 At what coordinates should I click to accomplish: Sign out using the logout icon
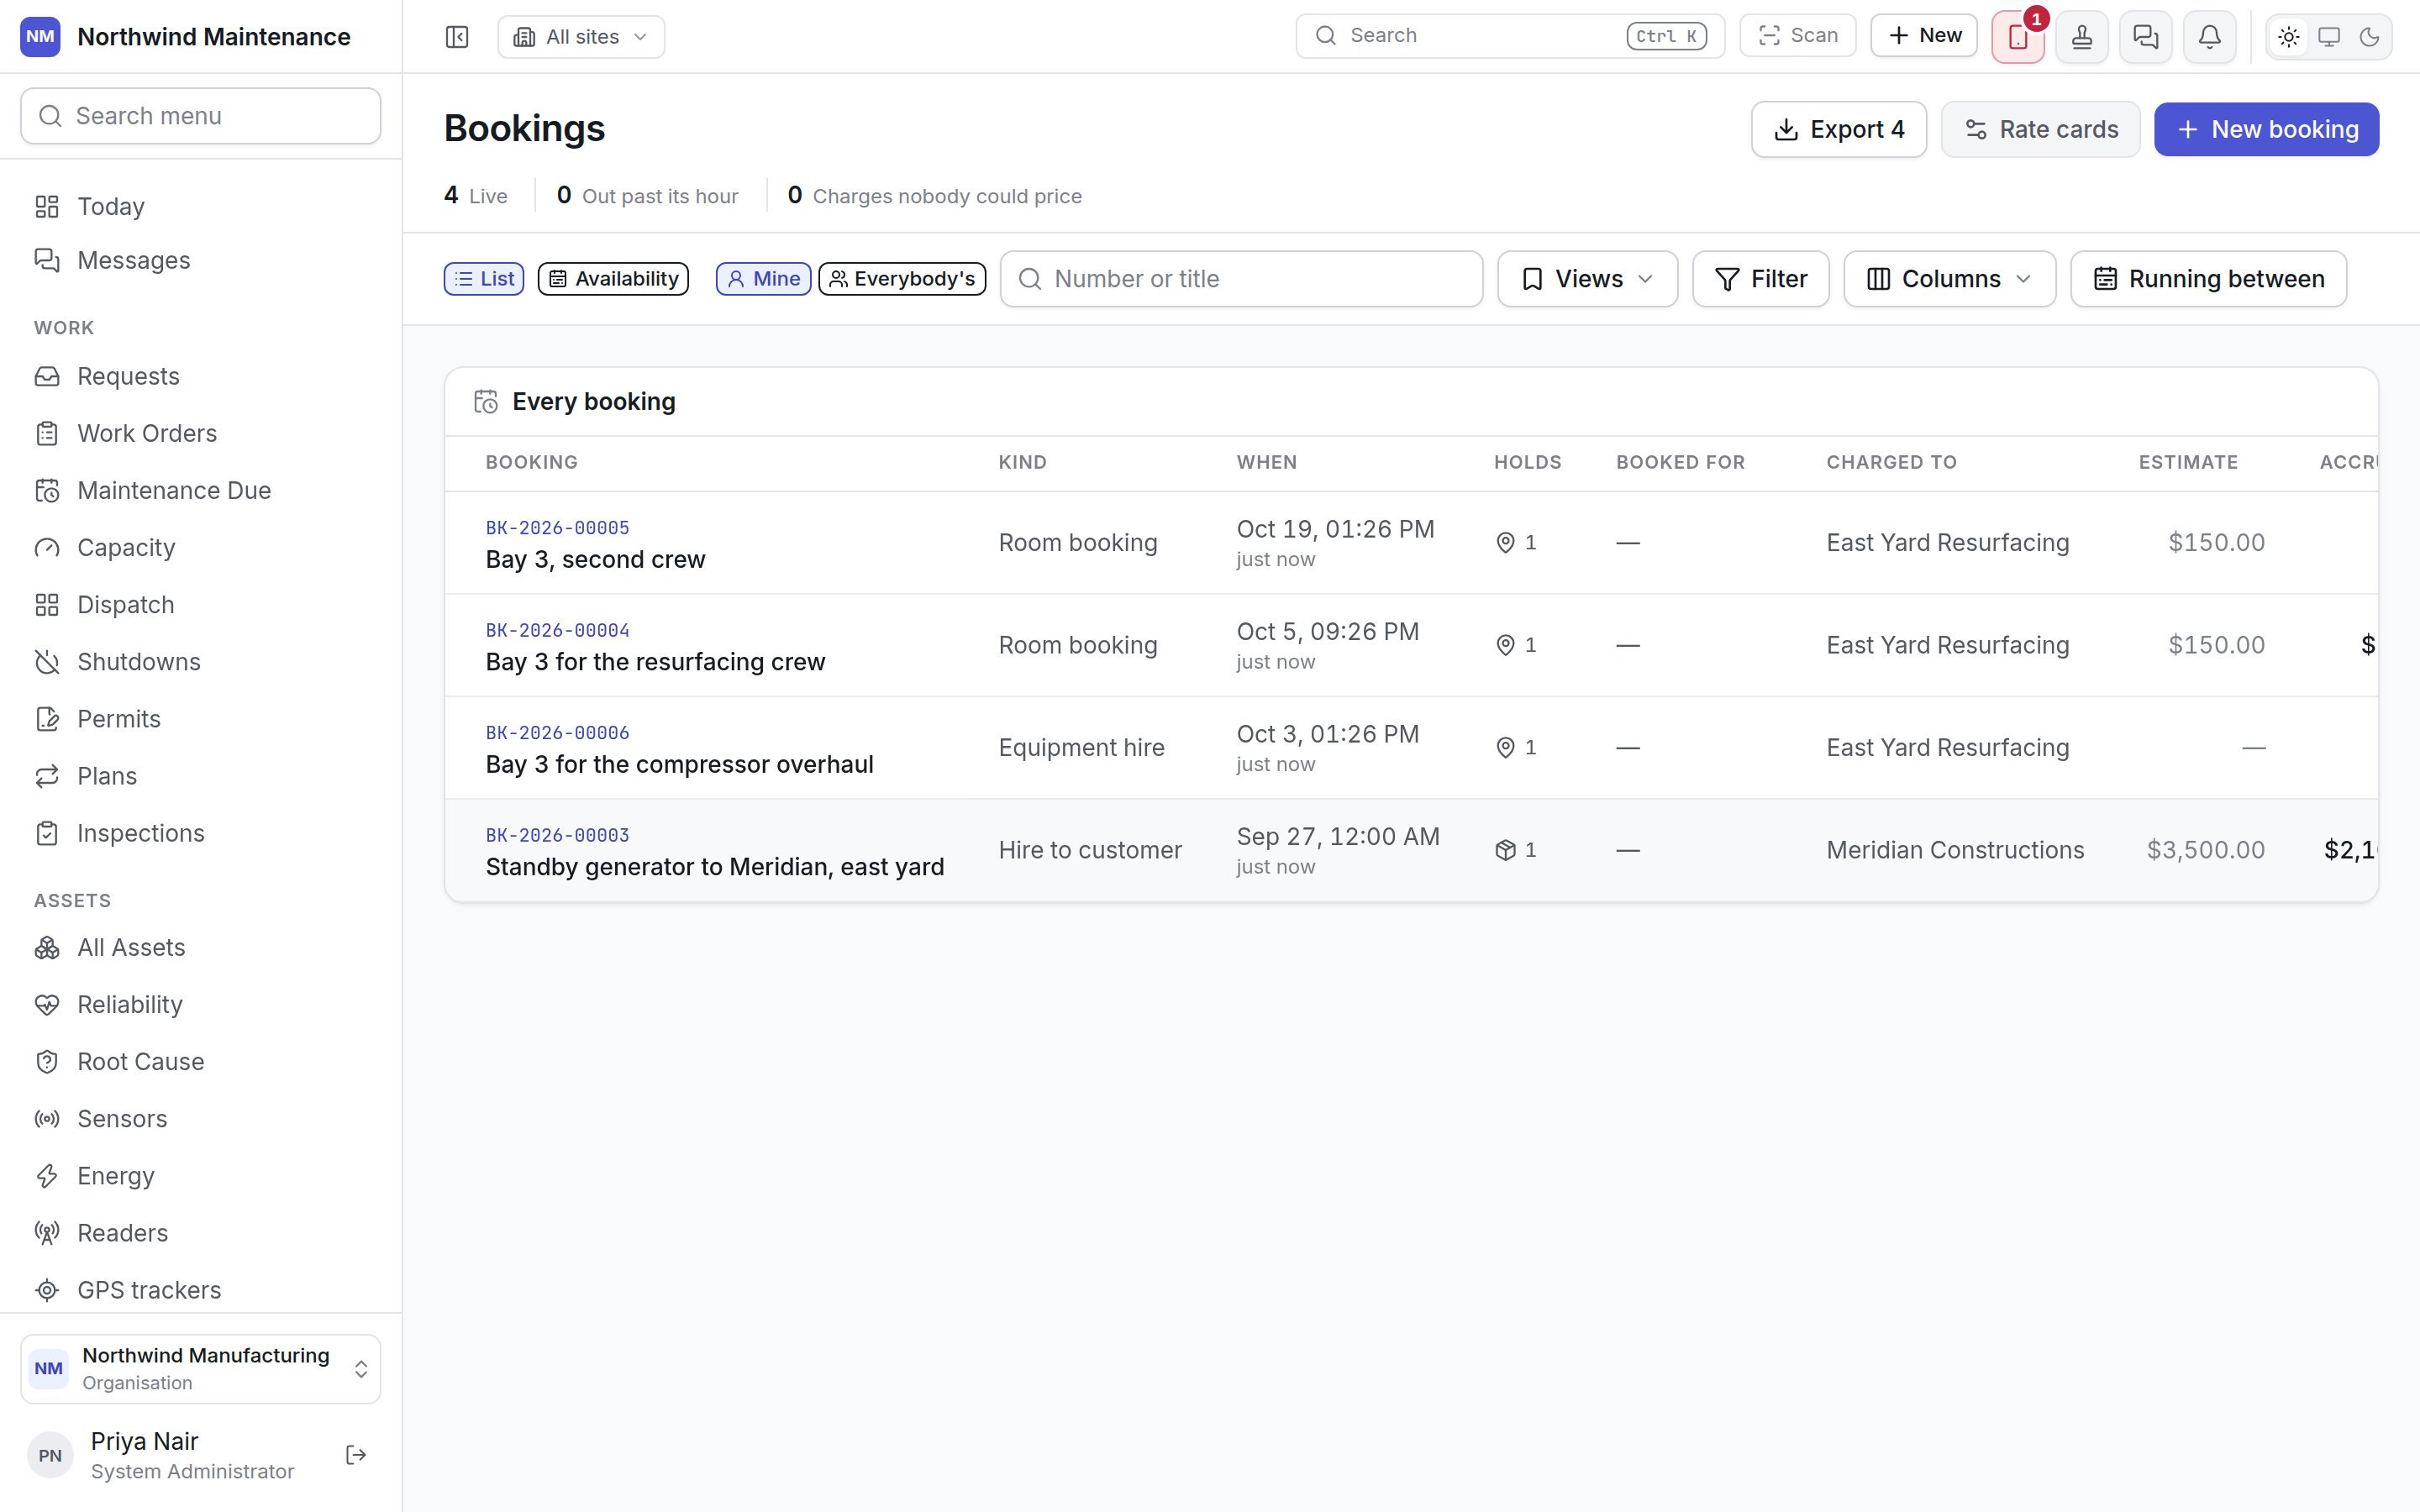(x=356, y=1455)
